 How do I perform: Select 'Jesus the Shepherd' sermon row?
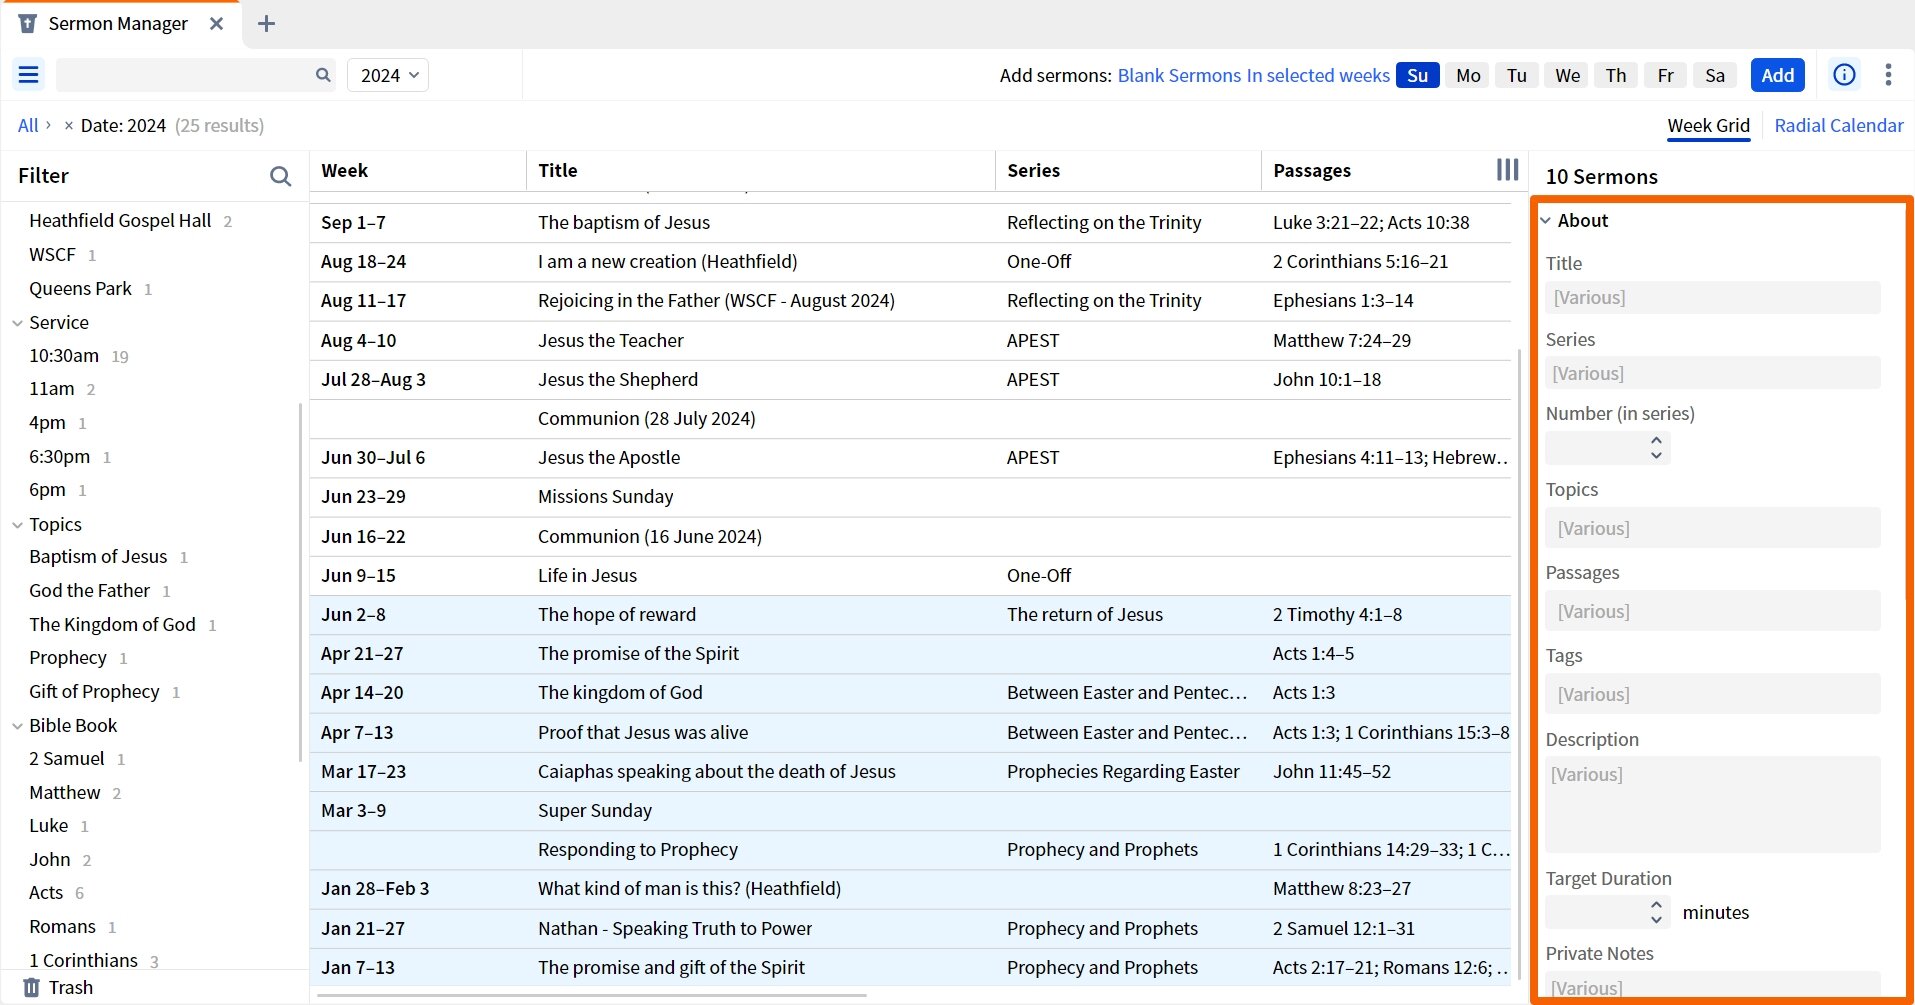(910, 380)
